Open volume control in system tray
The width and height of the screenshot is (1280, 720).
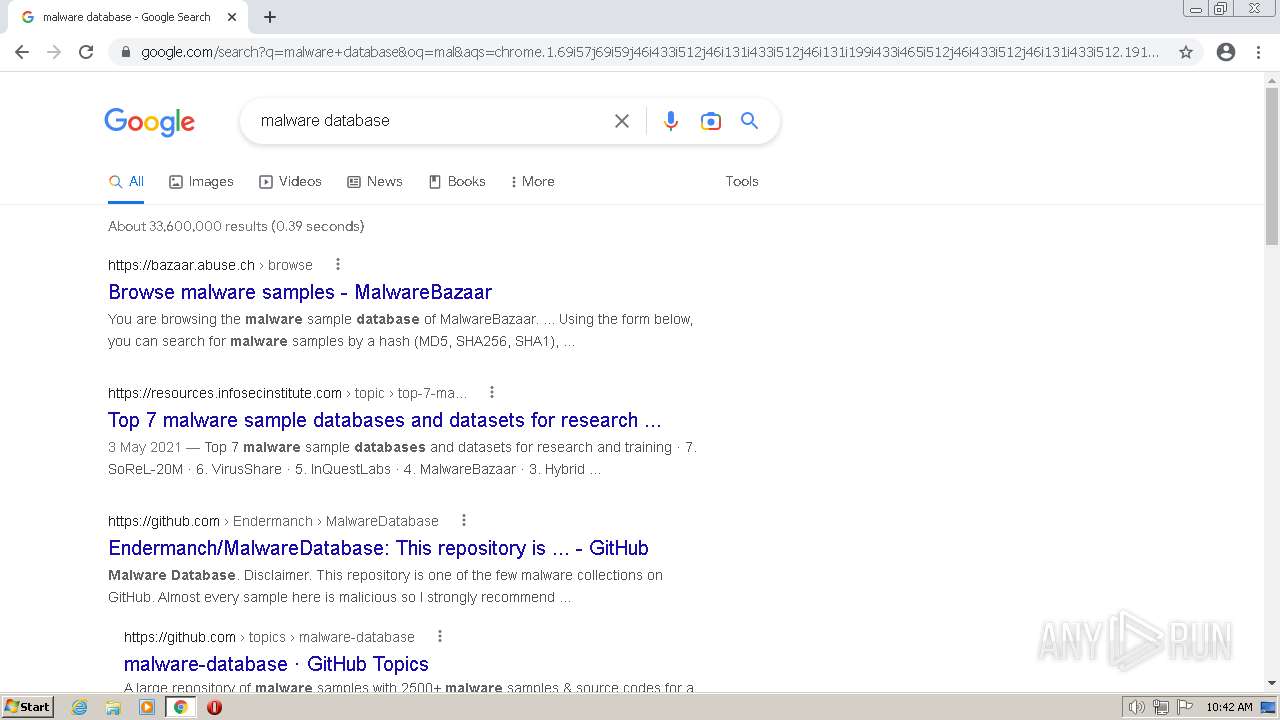click(x=1137, y=707)
